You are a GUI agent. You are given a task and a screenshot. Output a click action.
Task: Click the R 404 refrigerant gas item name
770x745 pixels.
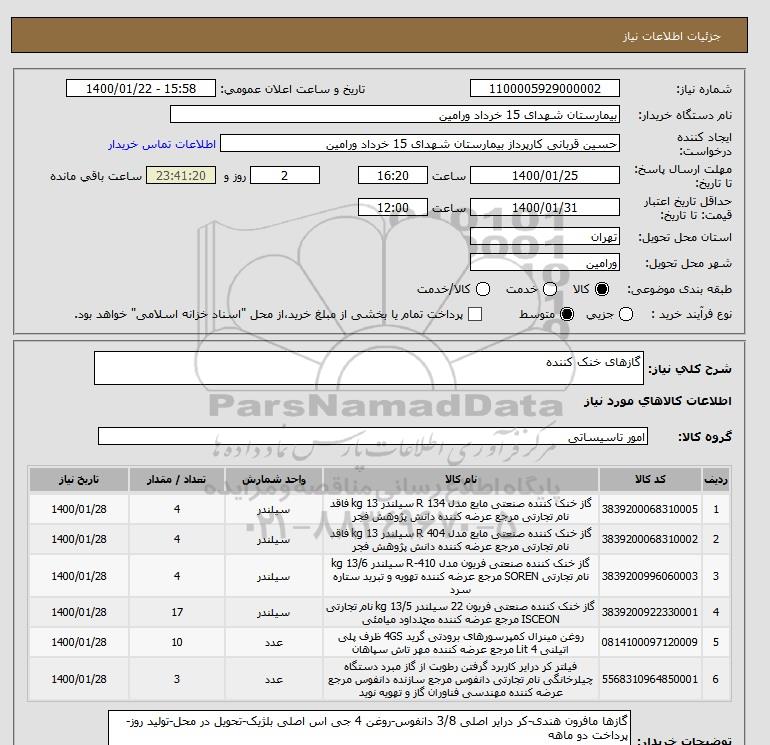click(x=461, y=540)
